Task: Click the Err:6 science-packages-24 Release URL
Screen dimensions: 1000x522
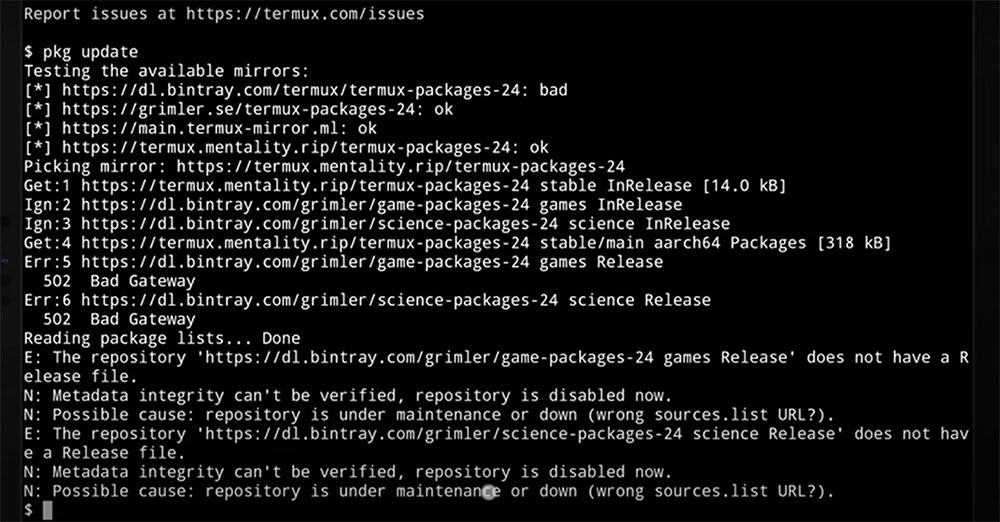Action: coord(320,301)
